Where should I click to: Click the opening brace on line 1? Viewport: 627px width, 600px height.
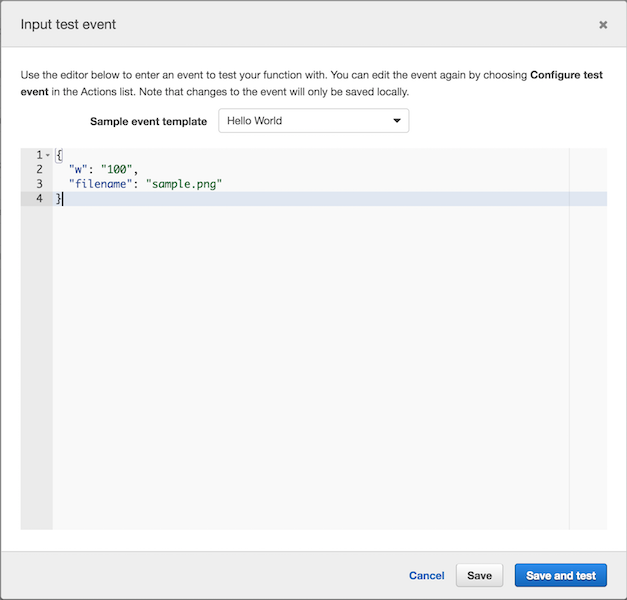[x=59, y=155]
